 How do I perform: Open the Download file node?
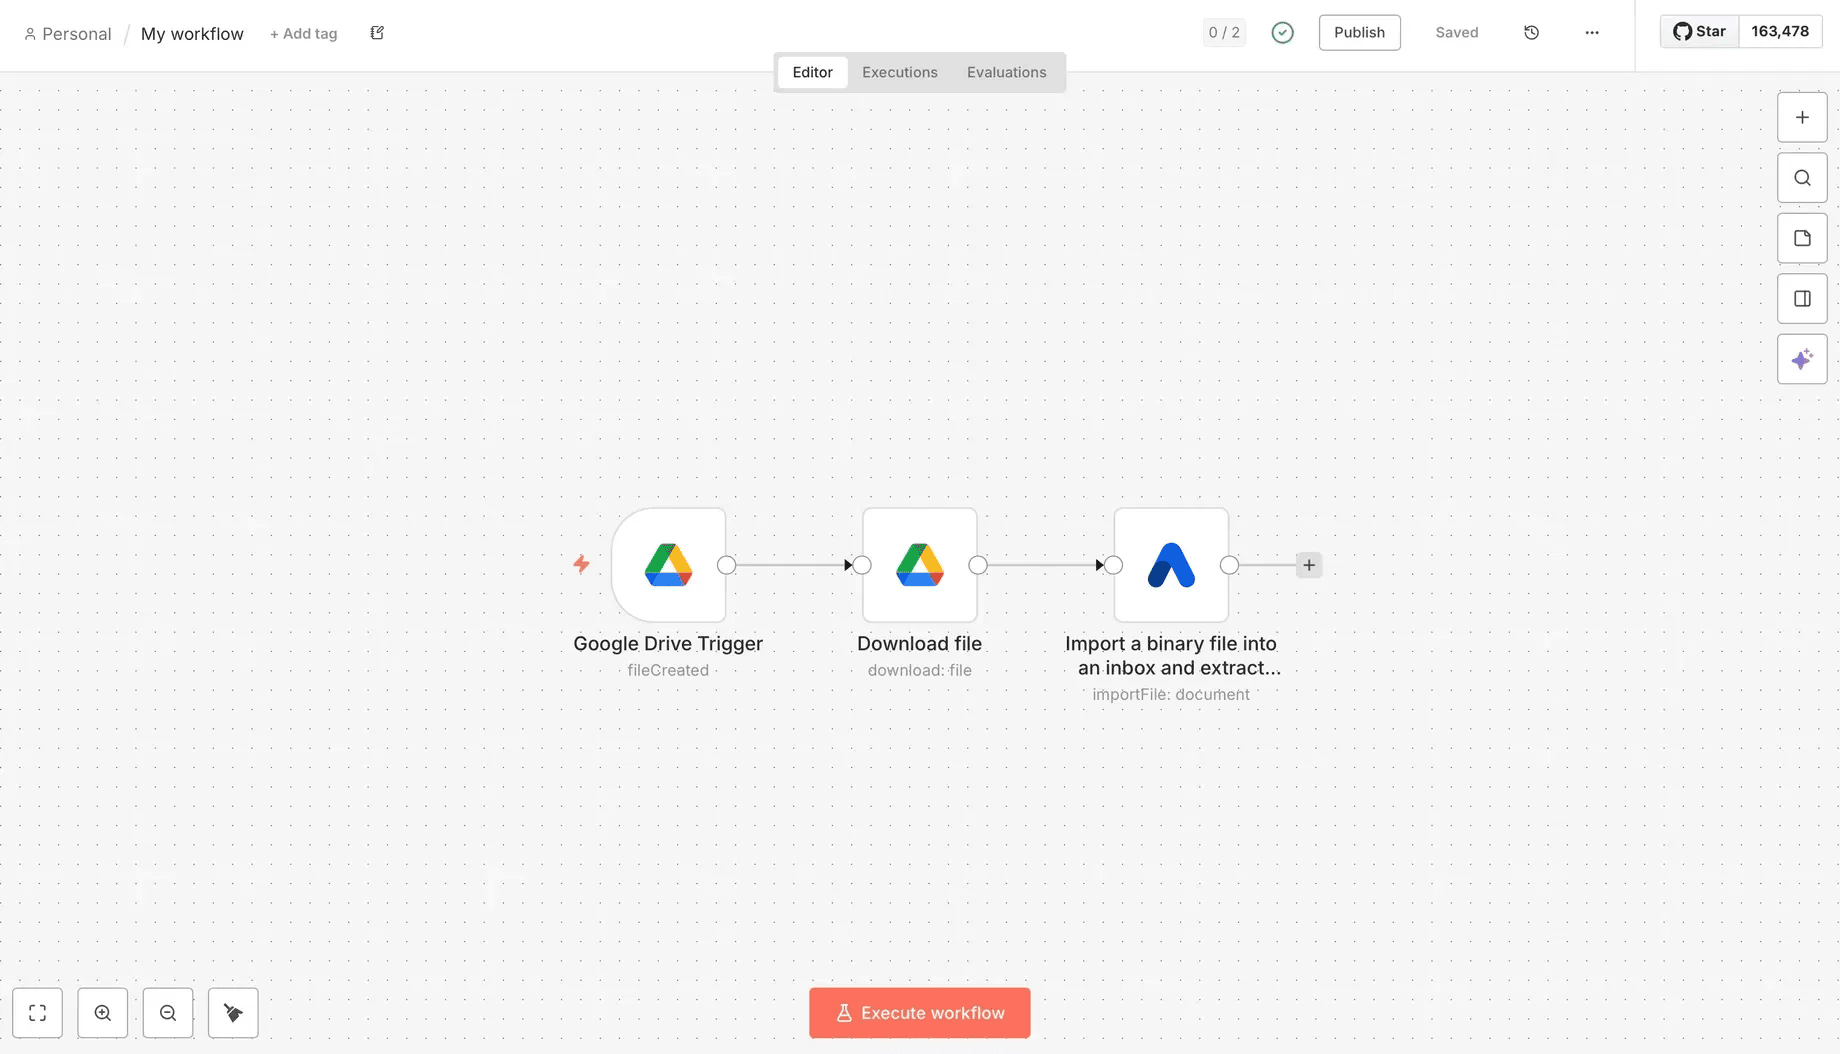click(919, 564)
